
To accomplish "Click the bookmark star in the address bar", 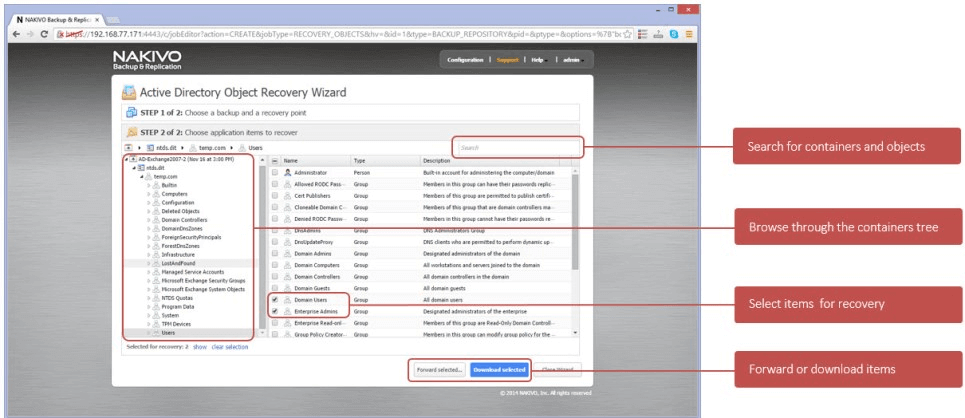I will [x=626, y=33].
